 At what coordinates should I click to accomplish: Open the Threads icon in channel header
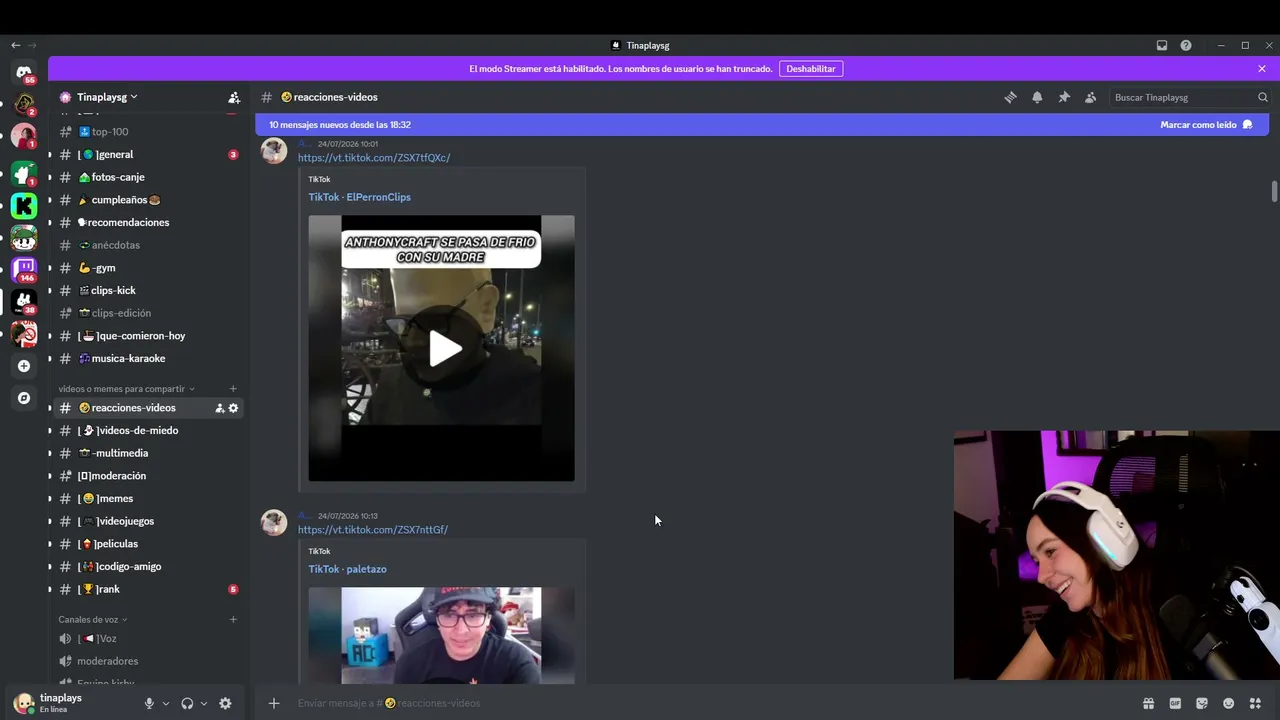coord(1010,97)
